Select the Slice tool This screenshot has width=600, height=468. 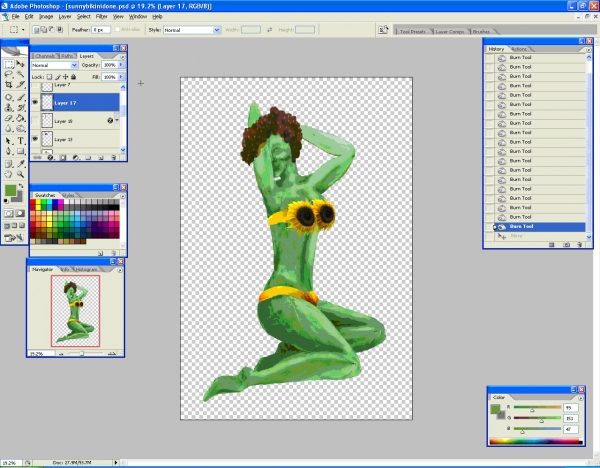[21, 84]
